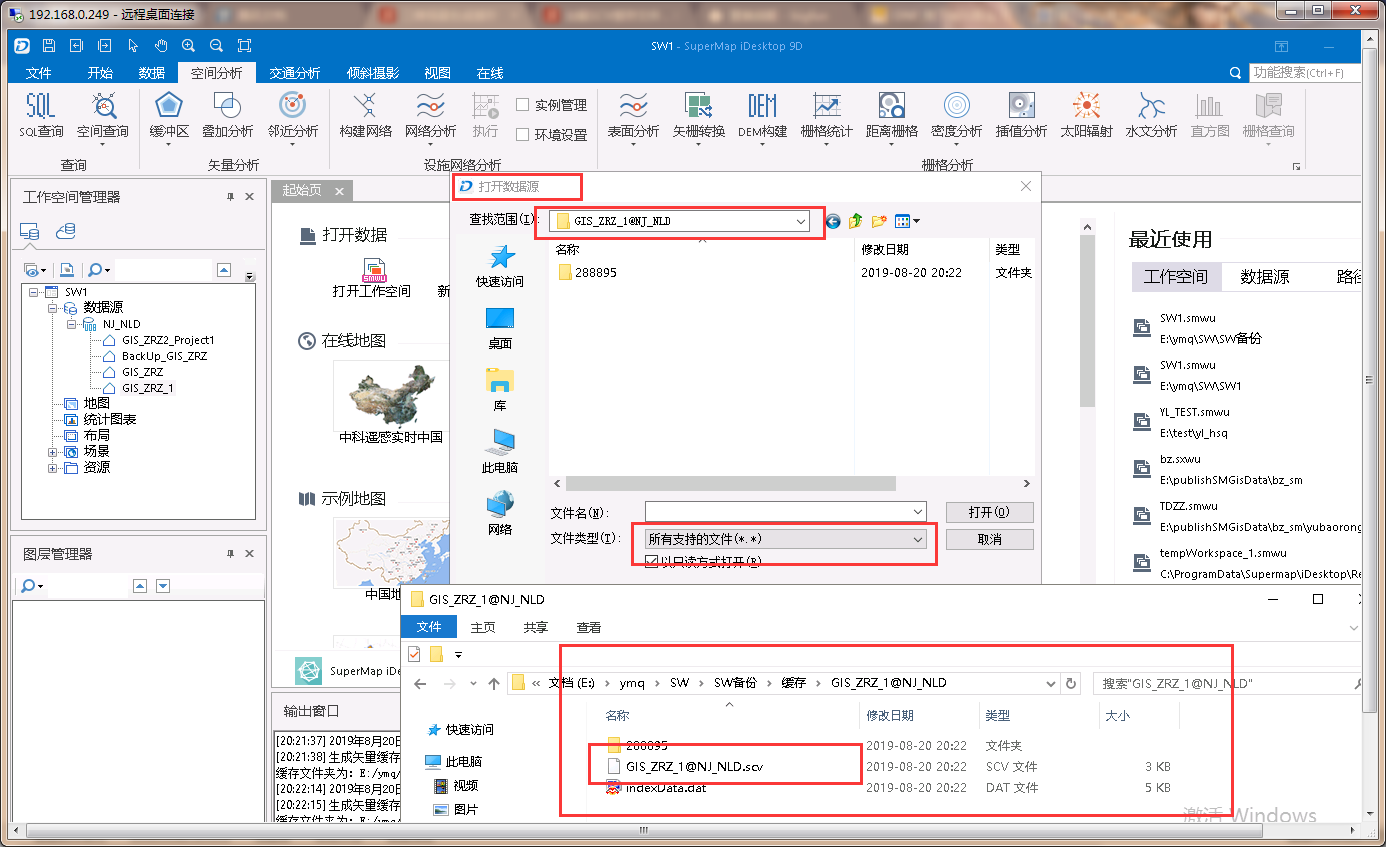Click the 打开(O) button
The width and height of the screenshot is (1386, 847).
[x=988, y=512]
